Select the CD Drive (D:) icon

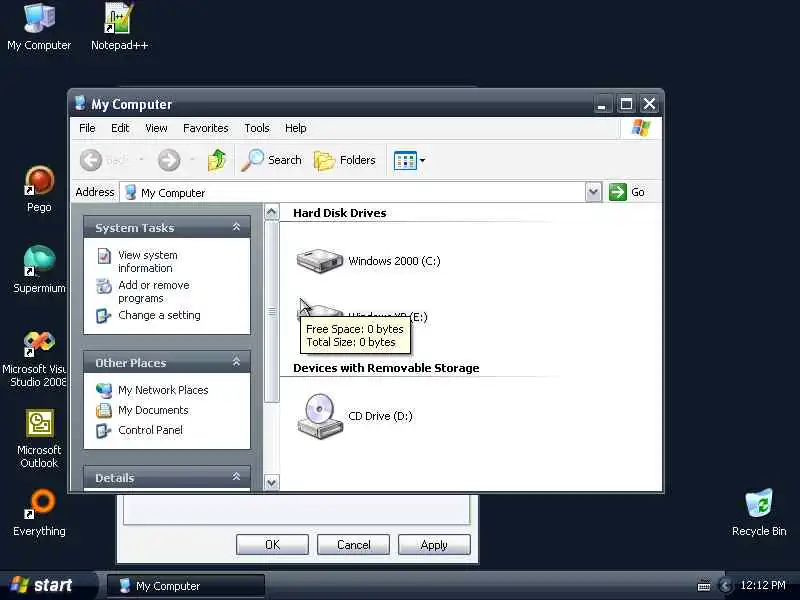(320, 416)
